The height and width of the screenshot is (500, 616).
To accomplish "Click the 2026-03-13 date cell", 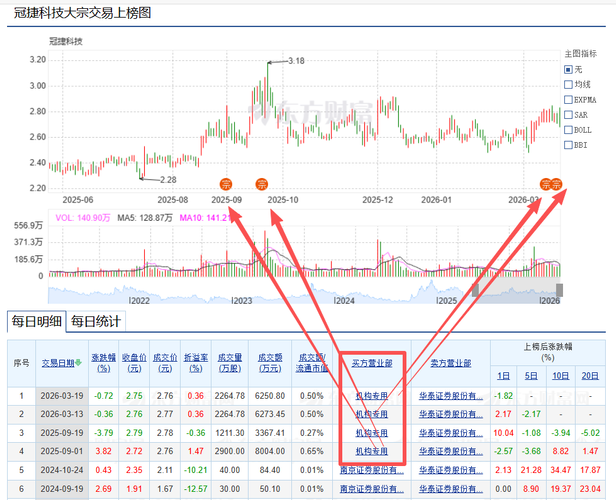I will pyautogui.click(x=62, y=414).
